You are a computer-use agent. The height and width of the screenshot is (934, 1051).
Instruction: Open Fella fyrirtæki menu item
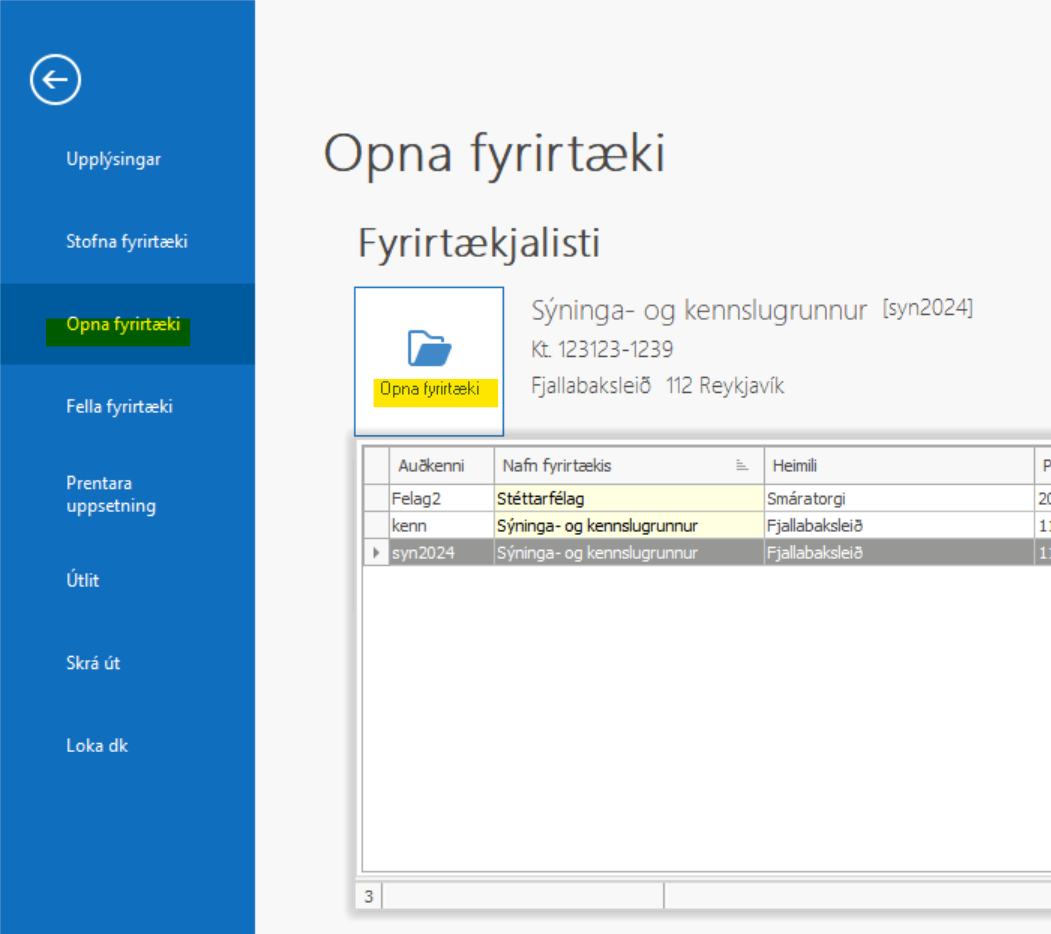[119, 406]
